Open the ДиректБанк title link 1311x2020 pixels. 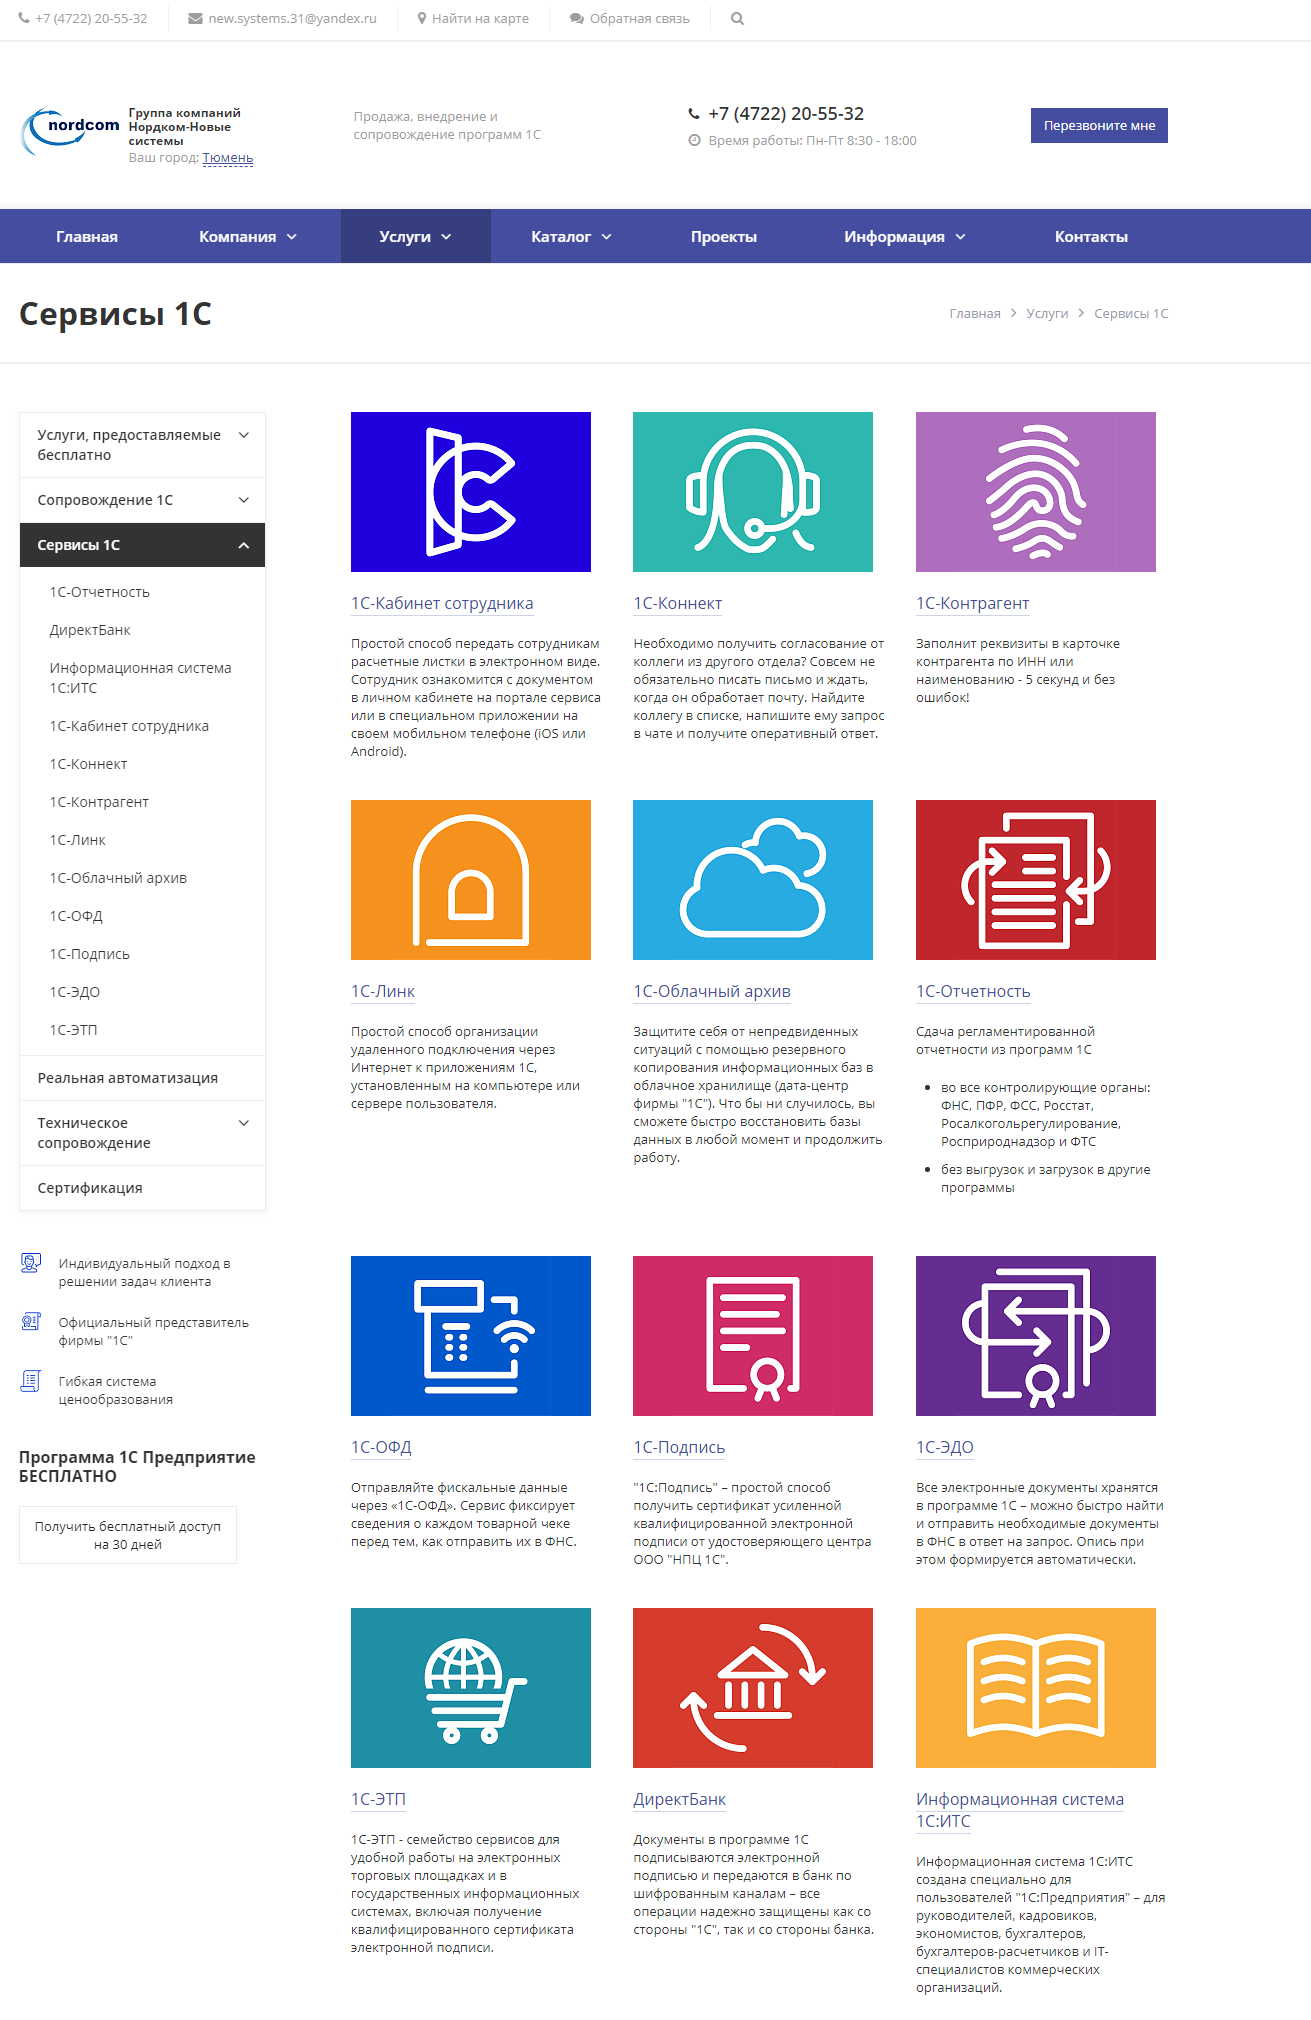[x=679, y=1799]
